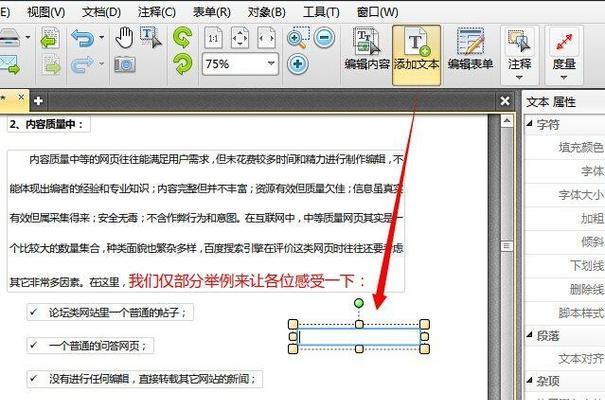Select the marquee zoom tool

[298, 37]
